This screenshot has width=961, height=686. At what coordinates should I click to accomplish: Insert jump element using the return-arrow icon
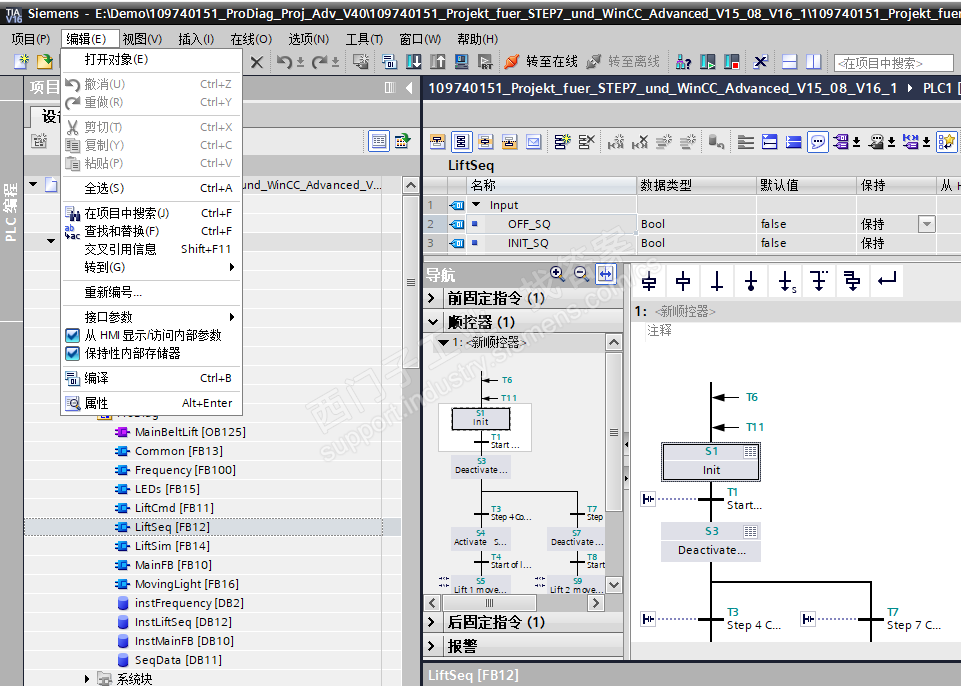(x=887, y=282)
